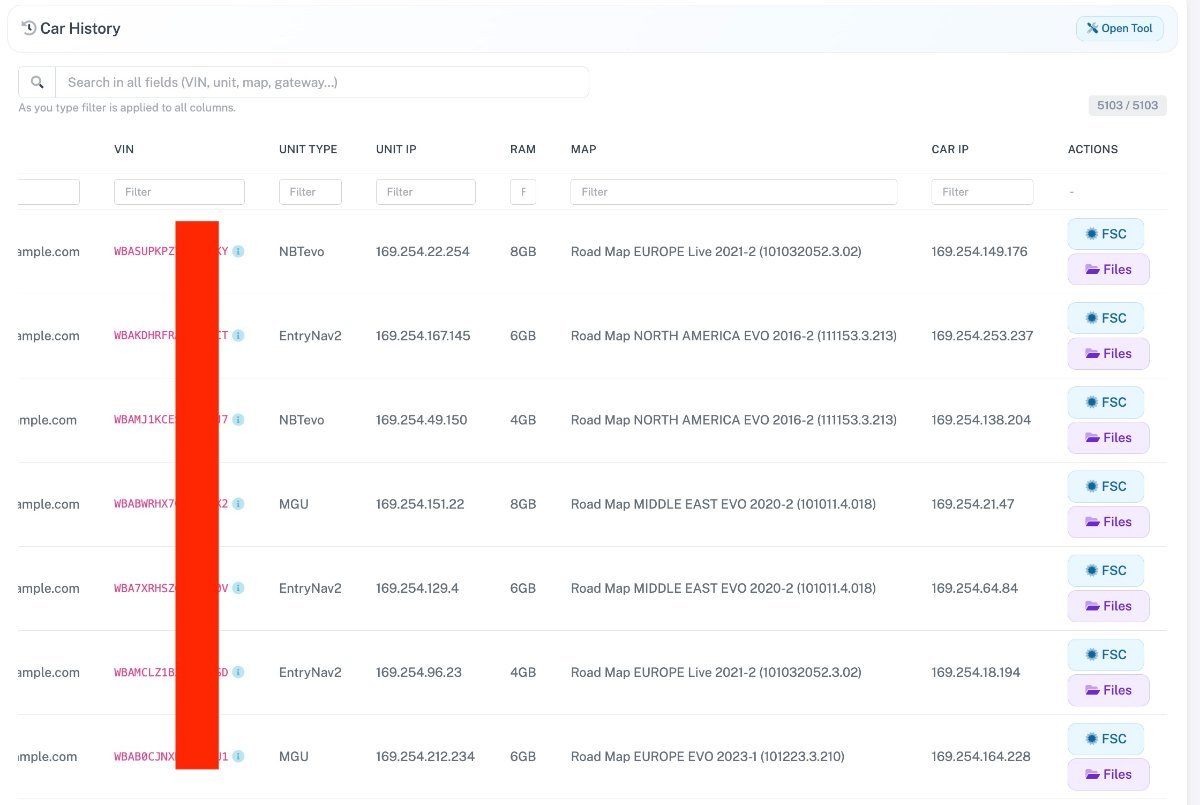Open FSC for unit IP 169.254.22.254
This screenshot has height=805, width=1200.
tap(1105, 234)
